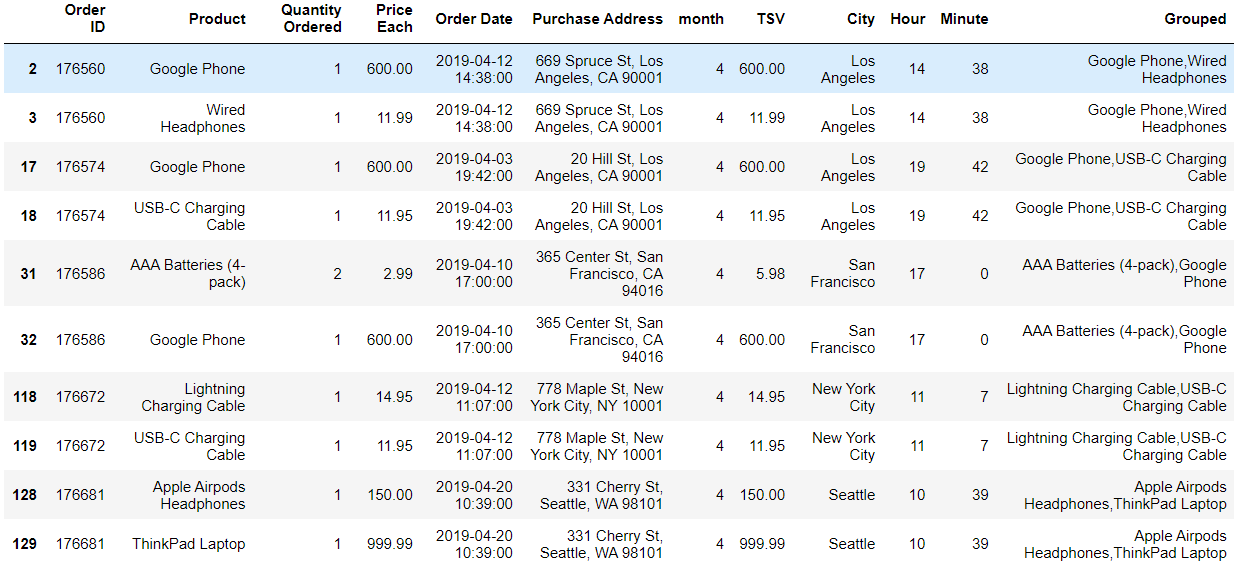Click the Order ID column header
Viewport: 1241px width, 567px height.
[84, 19]
